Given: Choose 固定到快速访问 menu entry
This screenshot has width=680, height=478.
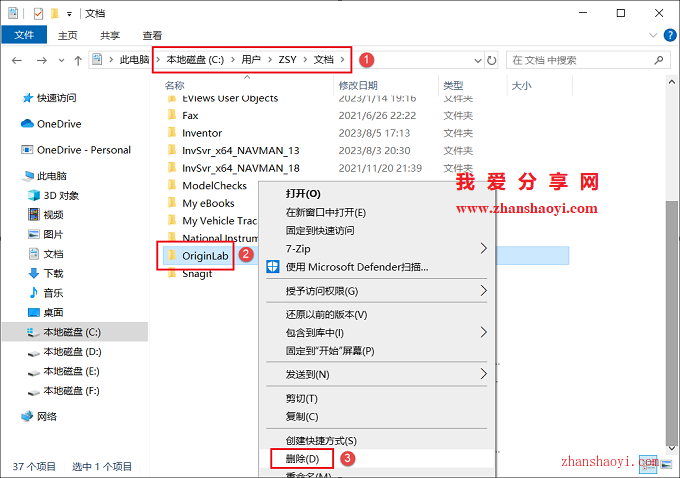Looking at the screenshot, I should [320, 231].
